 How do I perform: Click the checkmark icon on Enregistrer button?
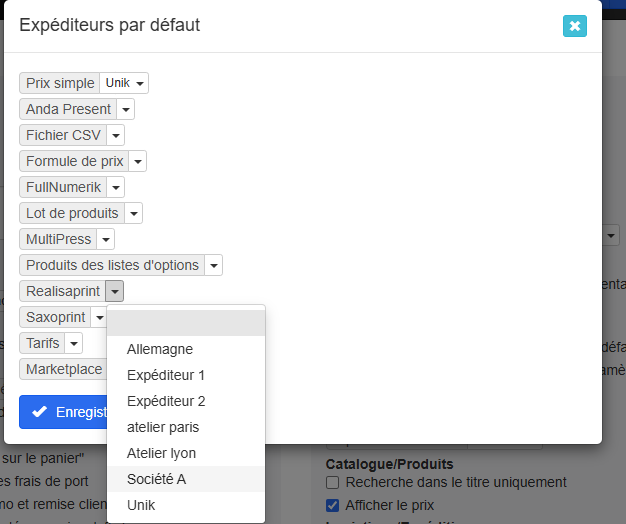pyautogui.click(x=40, y=411)
